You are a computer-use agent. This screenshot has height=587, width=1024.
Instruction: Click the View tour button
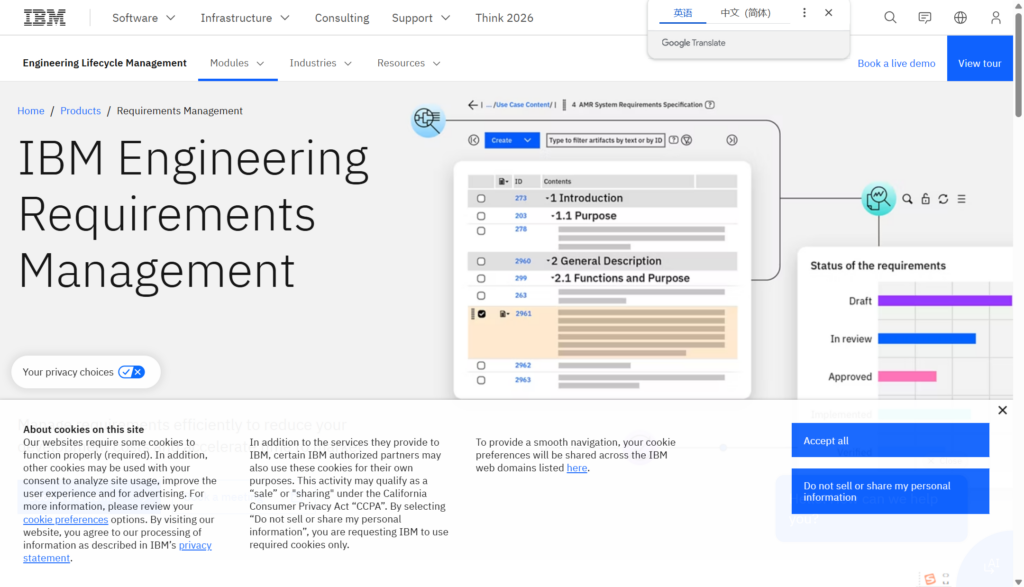[979, 63]
